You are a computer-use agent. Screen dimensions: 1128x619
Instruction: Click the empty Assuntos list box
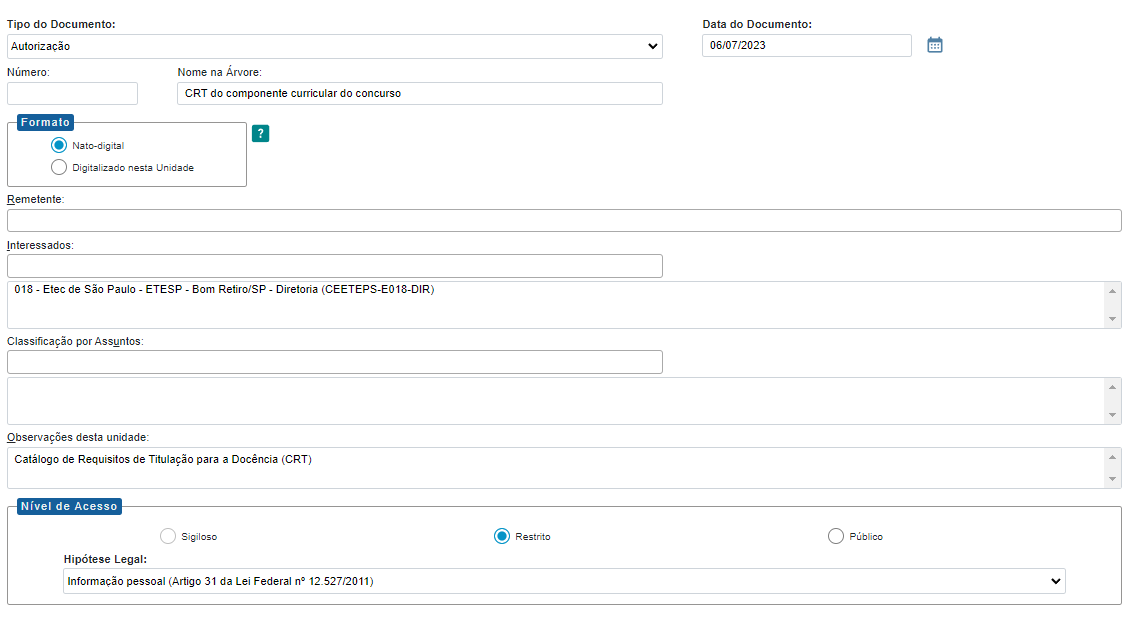[555, 401]
